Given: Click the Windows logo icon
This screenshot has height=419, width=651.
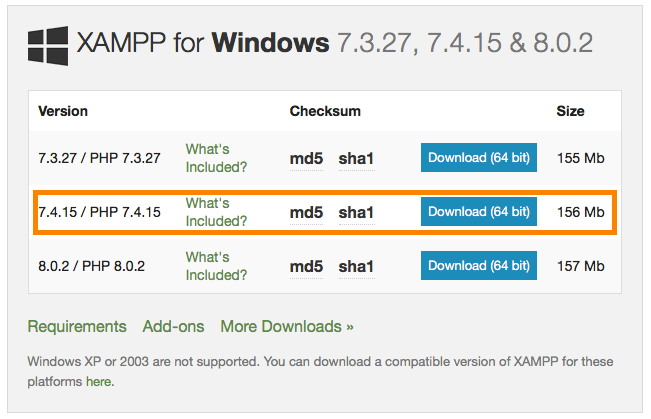Looking at the screenshot, I should coord(48,45).
